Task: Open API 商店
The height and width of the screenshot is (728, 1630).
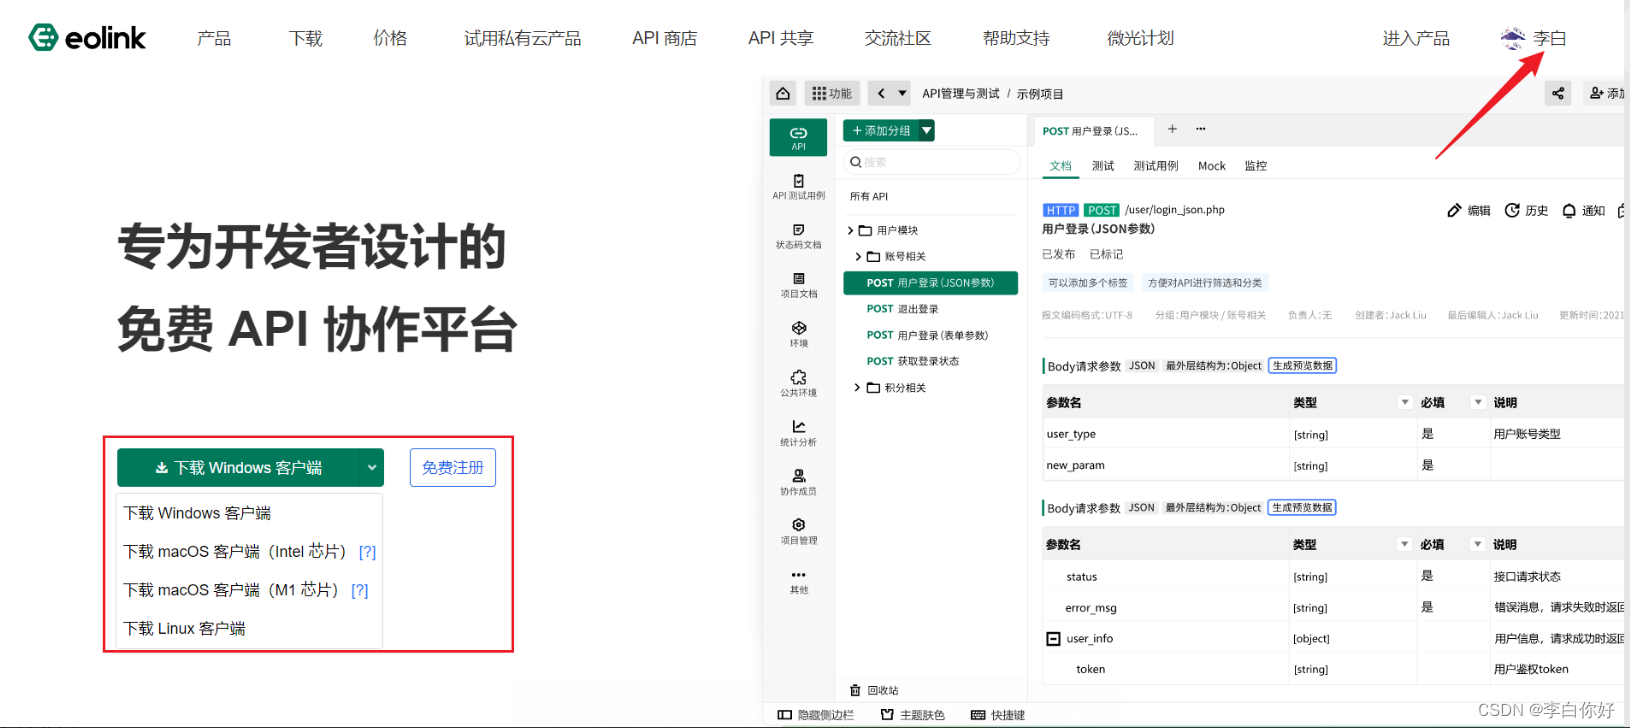Action: (664, 38)
